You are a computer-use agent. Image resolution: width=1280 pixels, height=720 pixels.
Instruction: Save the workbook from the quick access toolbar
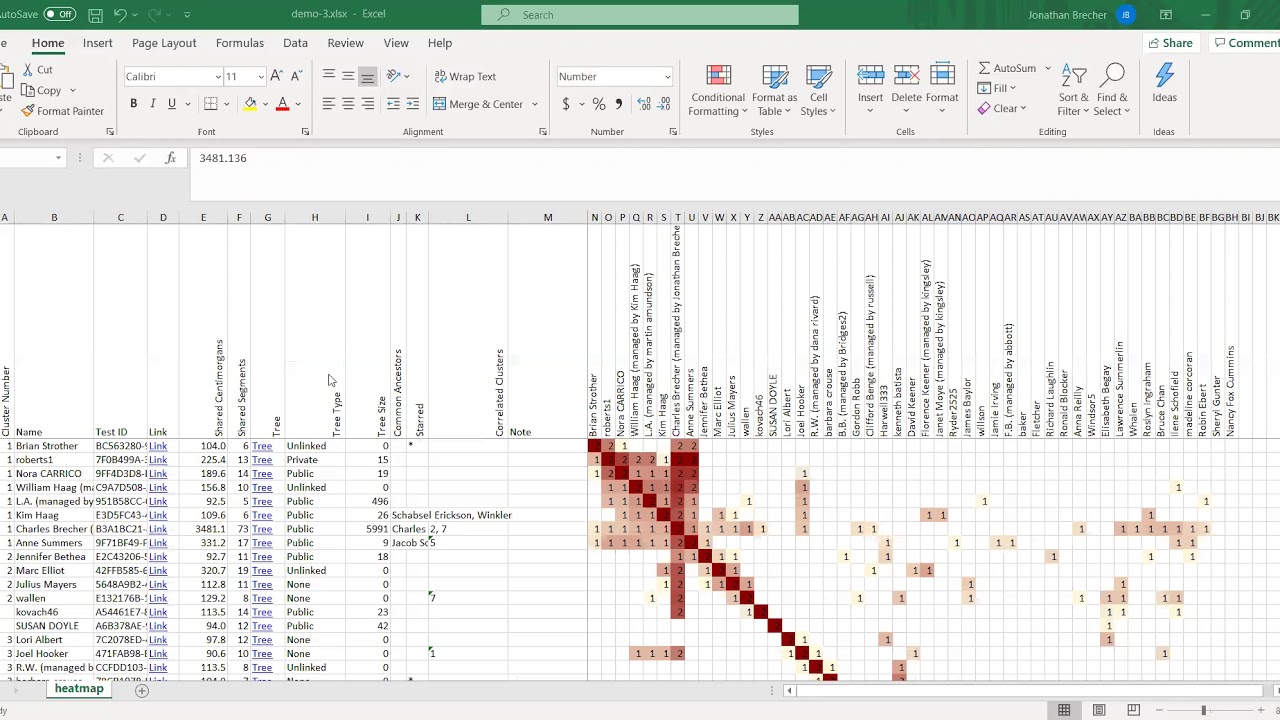[96, 15]
